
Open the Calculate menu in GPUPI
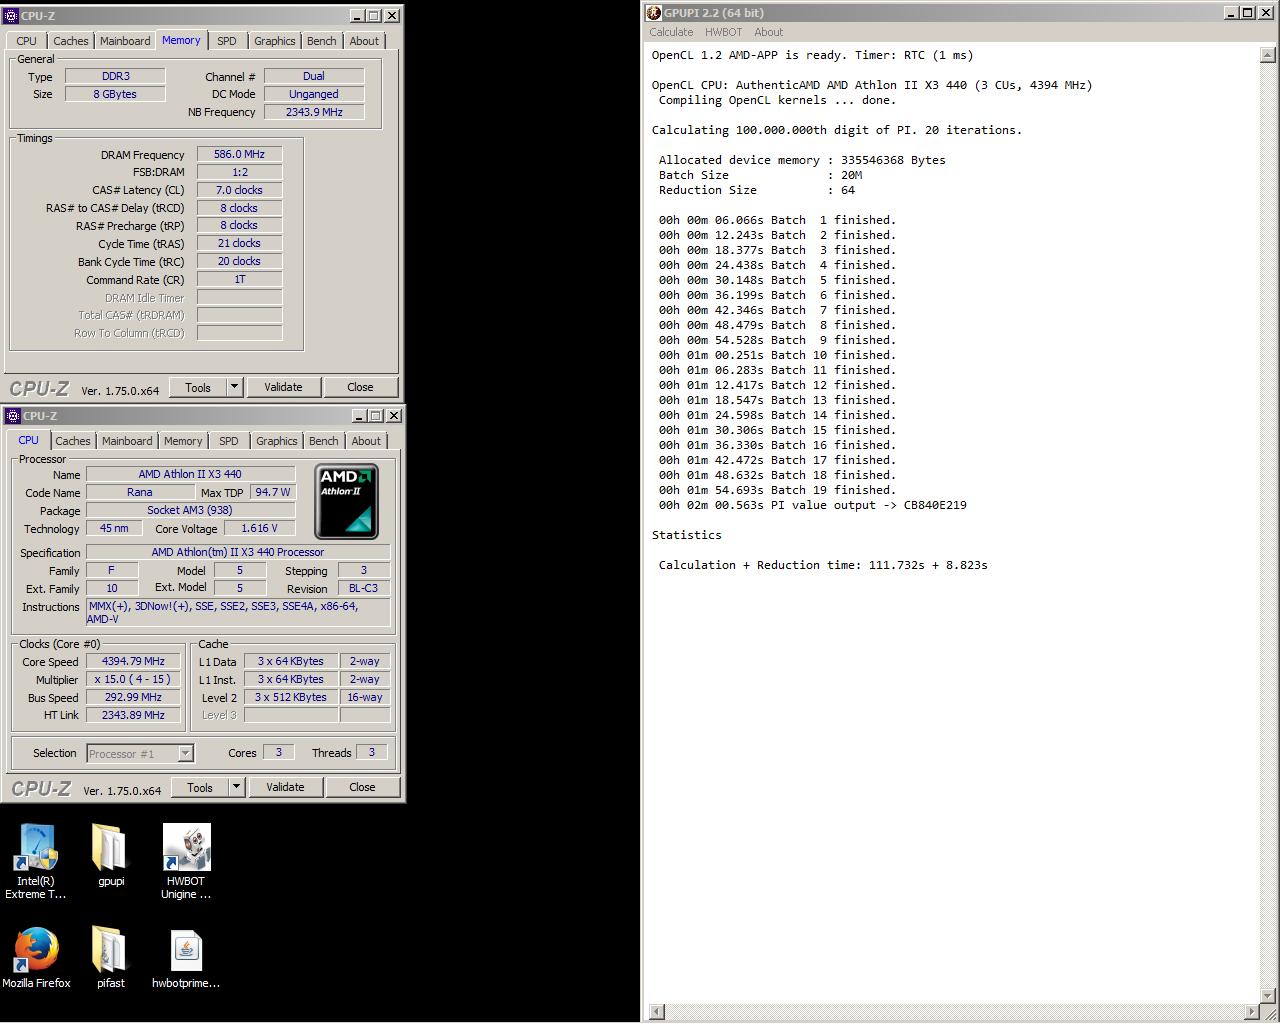(671, 32)
